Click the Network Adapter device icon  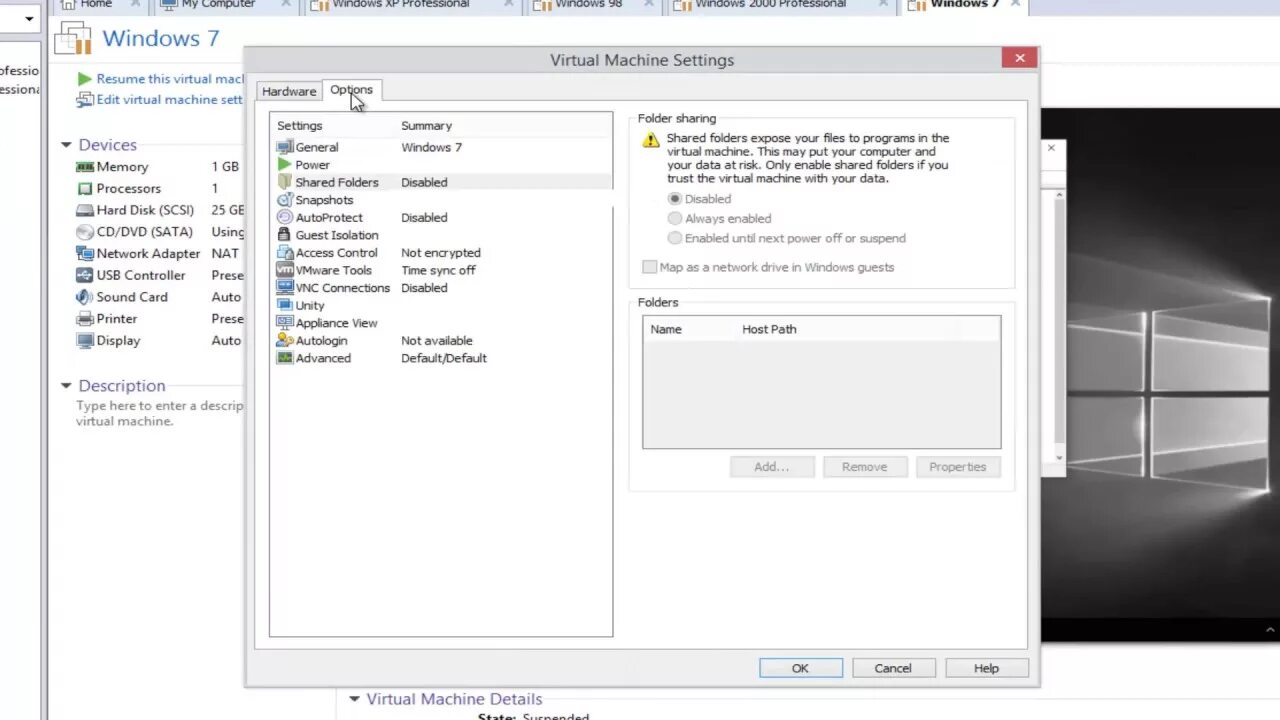[85, 254]
